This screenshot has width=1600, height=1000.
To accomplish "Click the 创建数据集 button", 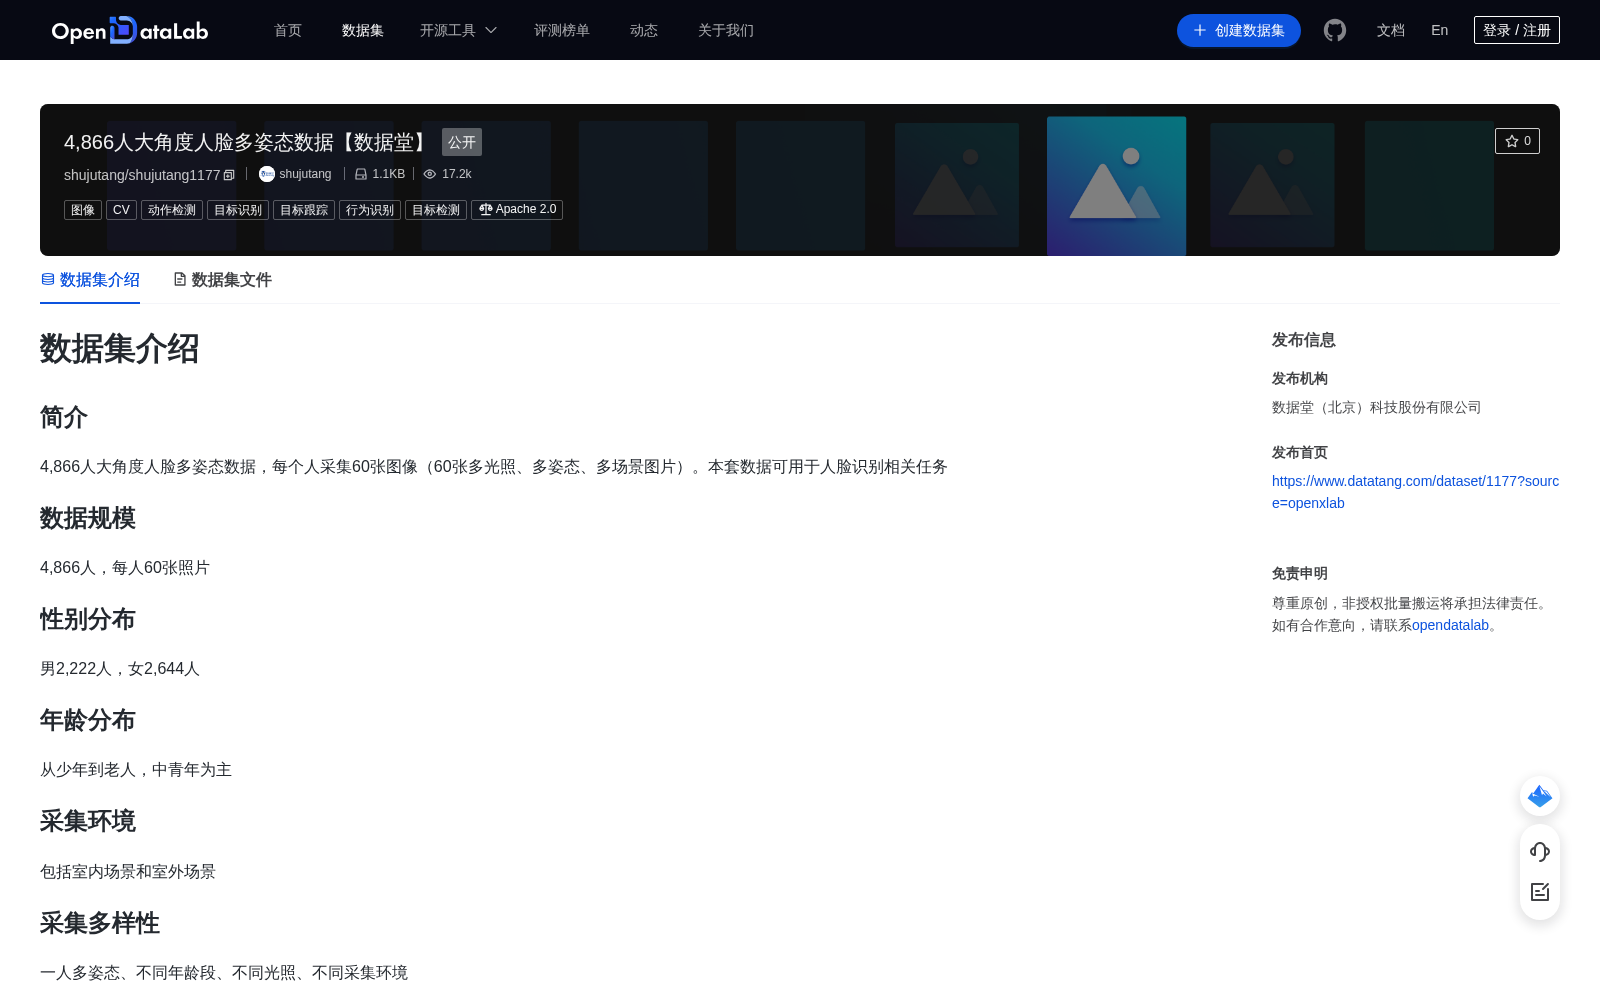I will coord(1239,30).
